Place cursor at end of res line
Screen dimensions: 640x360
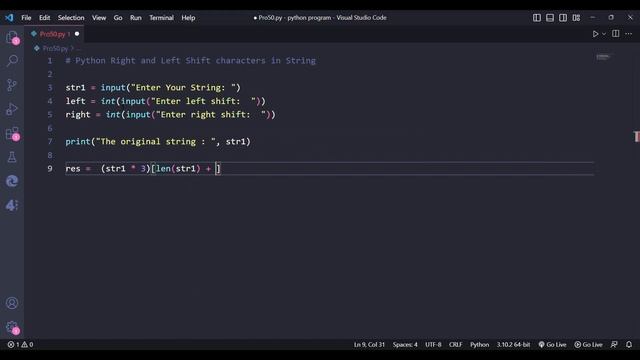(221, 169)
